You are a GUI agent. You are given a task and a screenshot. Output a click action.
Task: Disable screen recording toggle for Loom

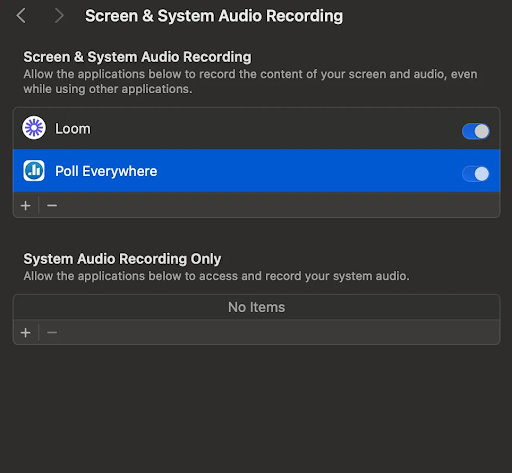[x=475, y=131]
